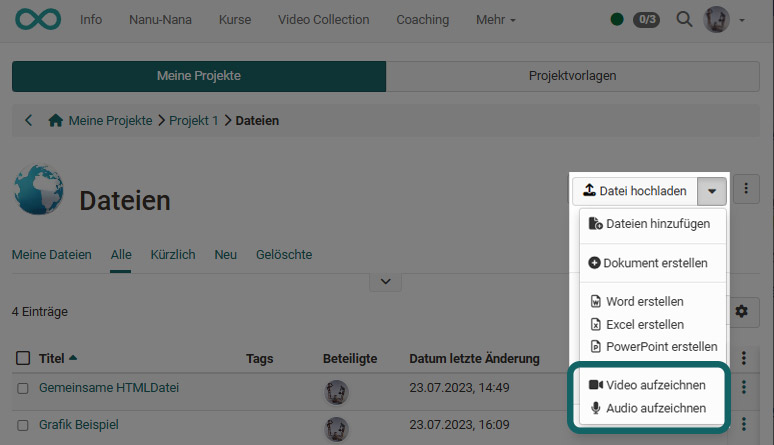Toggle the Datei hochladen dropdown arrow
Screen dimensions: 774x445
coord(711,190)
